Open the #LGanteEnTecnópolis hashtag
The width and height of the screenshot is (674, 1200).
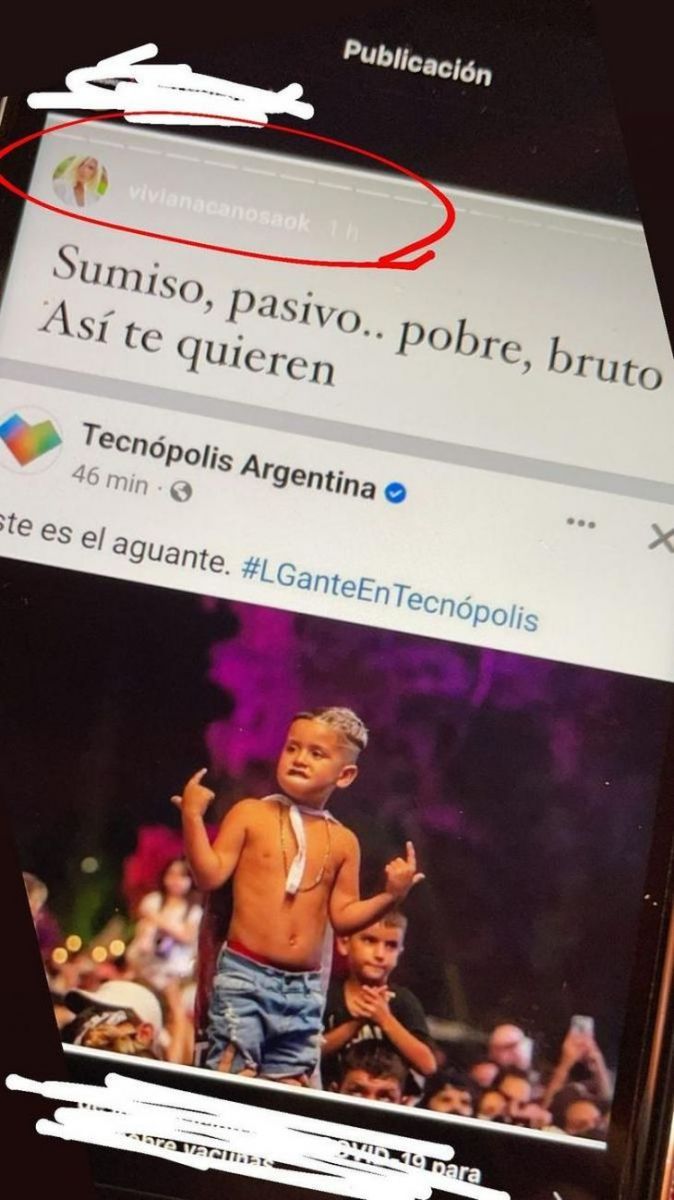[390, 591]
